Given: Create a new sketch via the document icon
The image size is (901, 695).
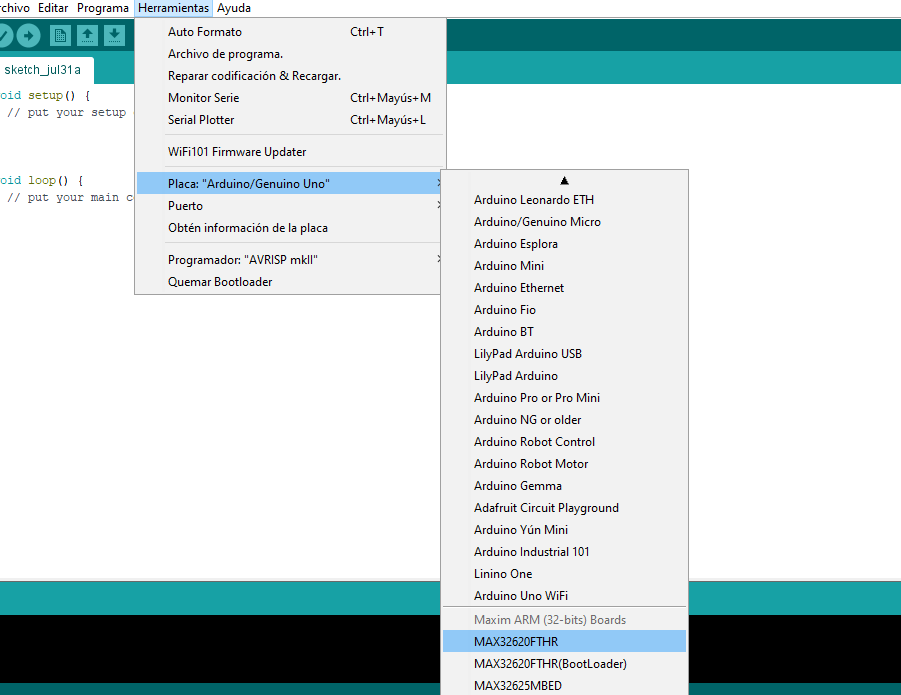Looking at the screenshot, I should click(60, 34).
